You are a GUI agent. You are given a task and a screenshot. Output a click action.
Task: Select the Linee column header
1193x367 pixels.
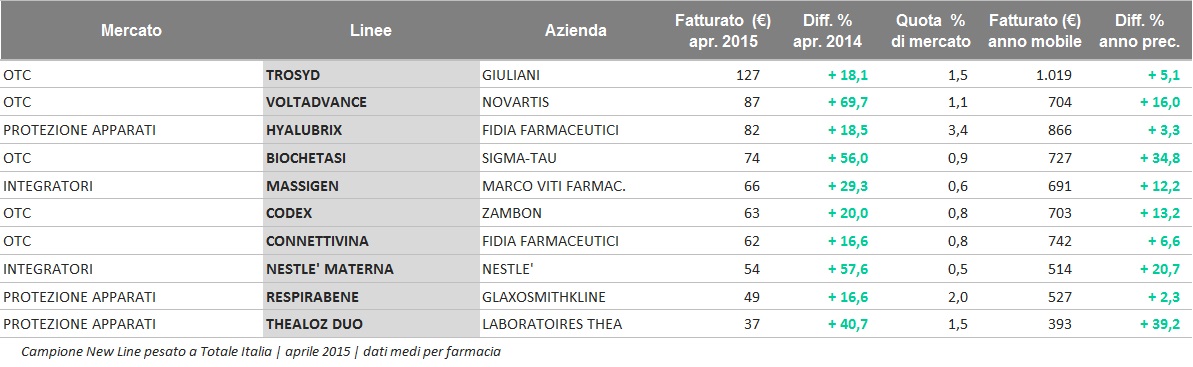[371, 31]
